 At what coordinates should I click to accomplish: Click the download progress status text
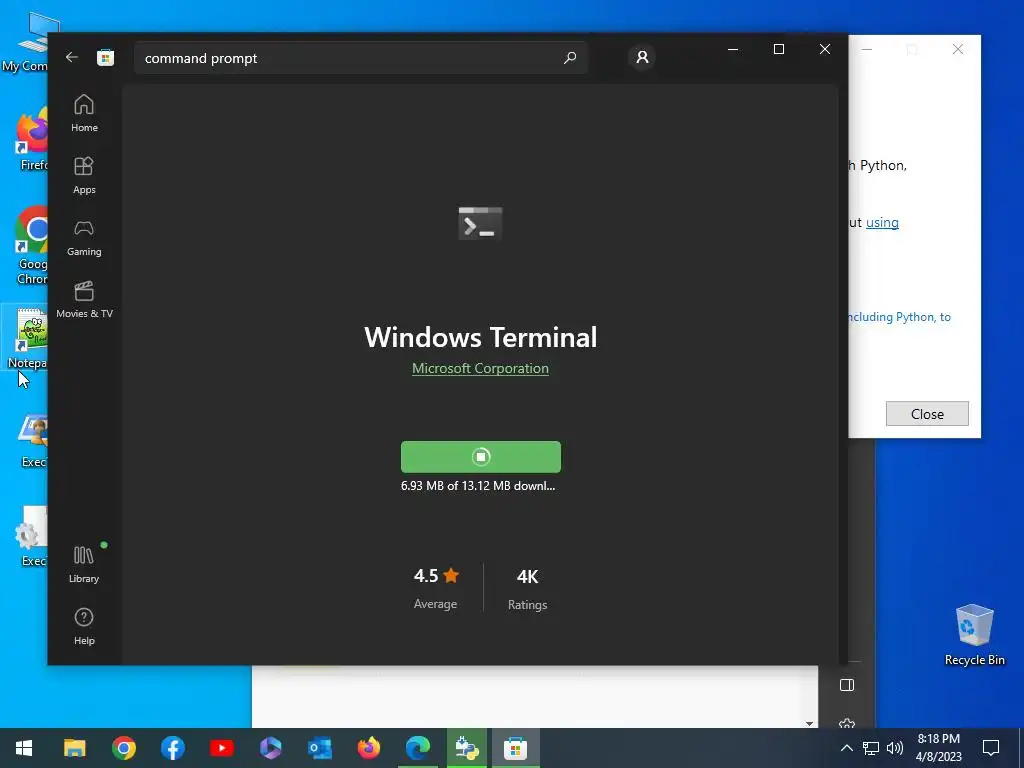[x=478, y=486]
